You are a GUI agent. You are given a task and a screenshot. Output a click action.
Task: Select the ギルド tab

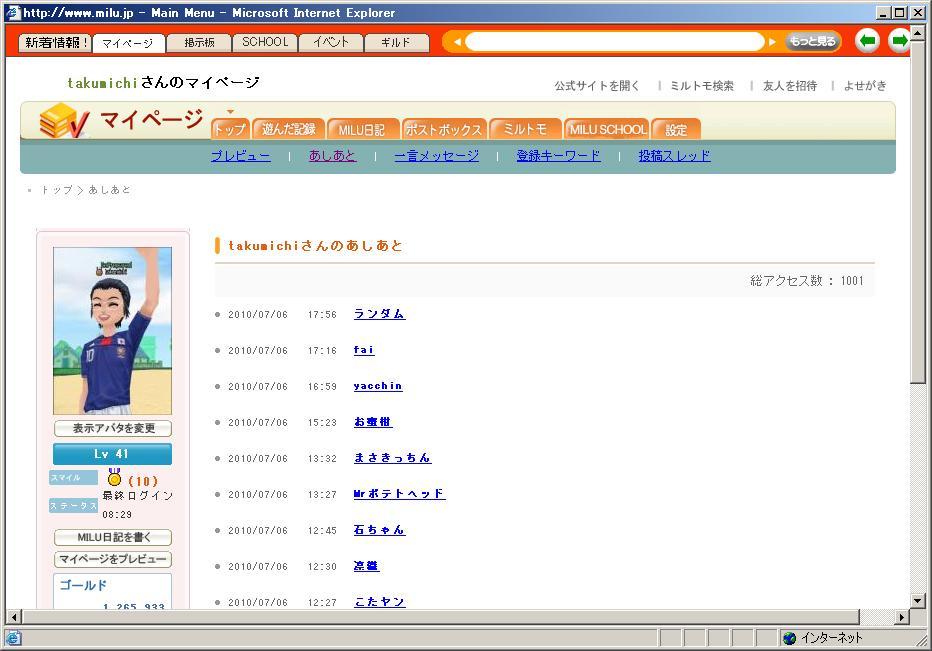[x=396, y=43]
